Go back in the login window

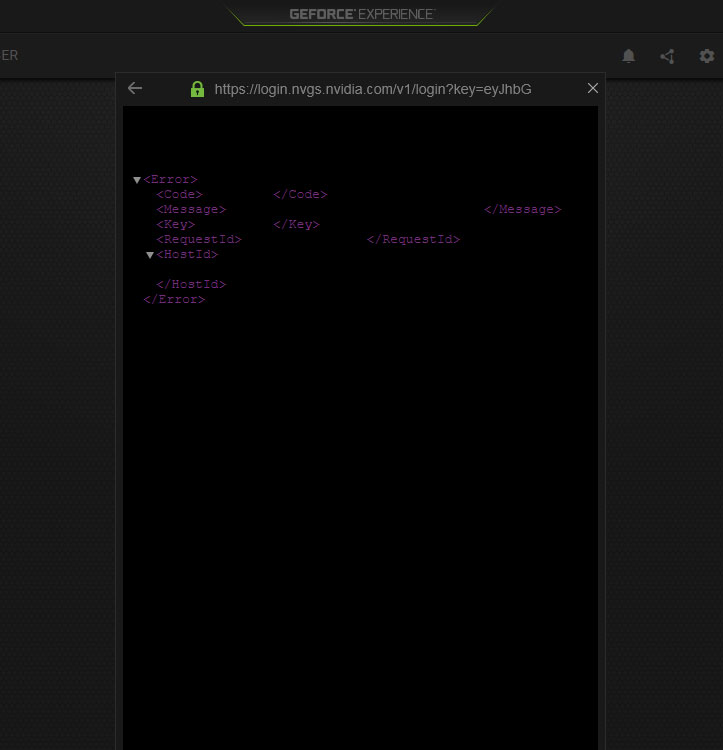click(x=135, y=88)
